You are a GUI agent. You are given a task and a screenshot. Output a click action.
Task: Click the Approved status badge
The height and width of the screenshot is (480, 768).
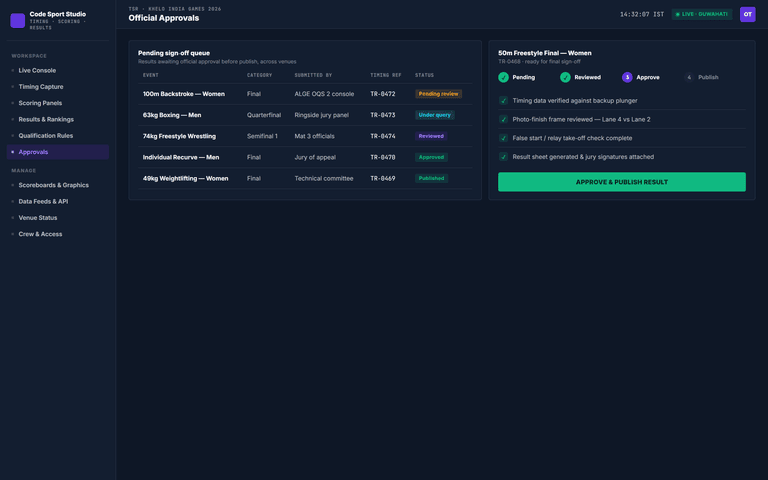[431, 157]
